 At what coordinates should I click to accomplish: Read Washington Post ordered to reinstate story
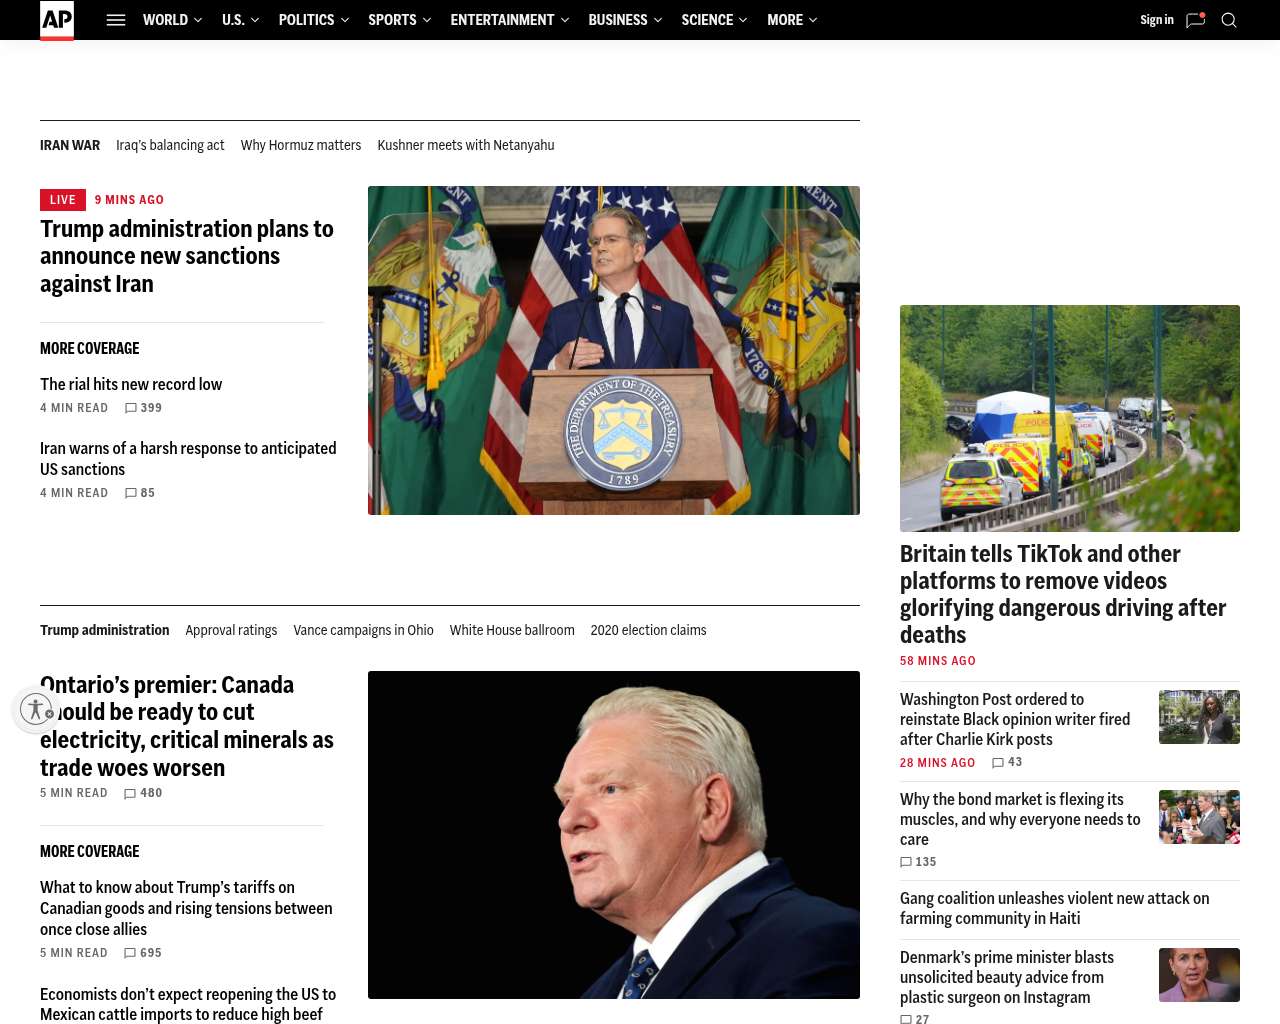click(1015, 719)
